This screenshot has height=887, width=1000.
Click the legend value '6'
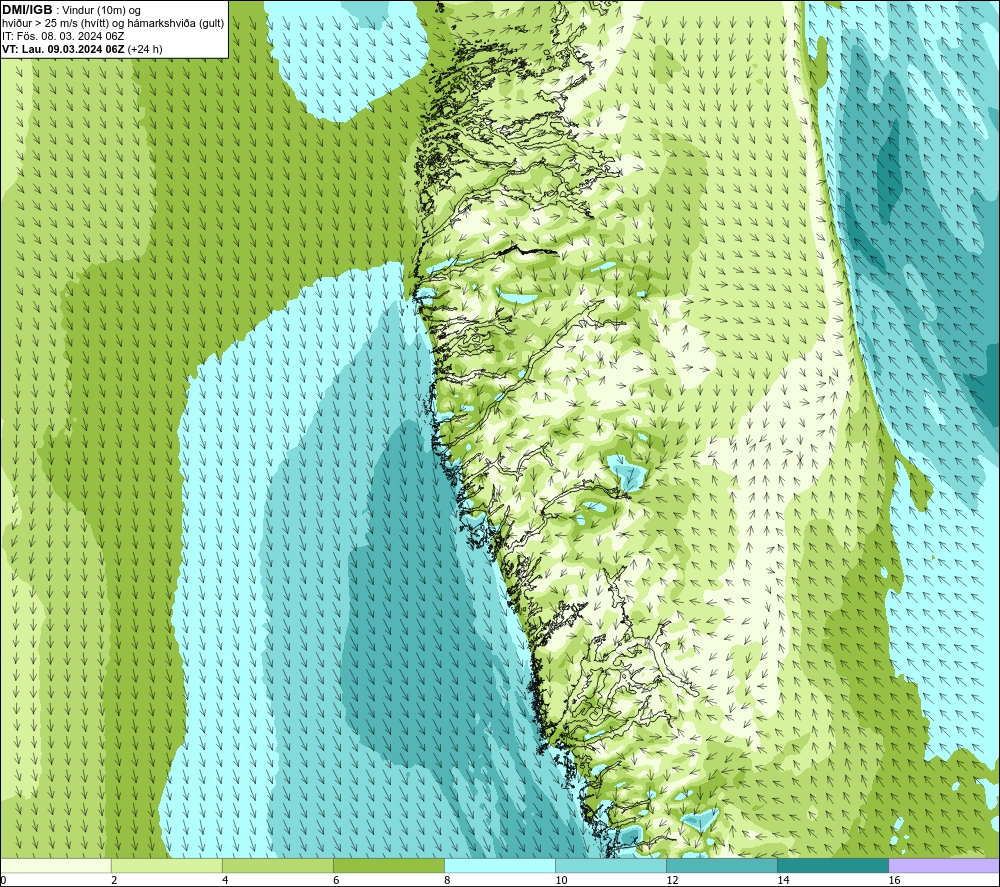pyautogui.click(x=336, y=881)
